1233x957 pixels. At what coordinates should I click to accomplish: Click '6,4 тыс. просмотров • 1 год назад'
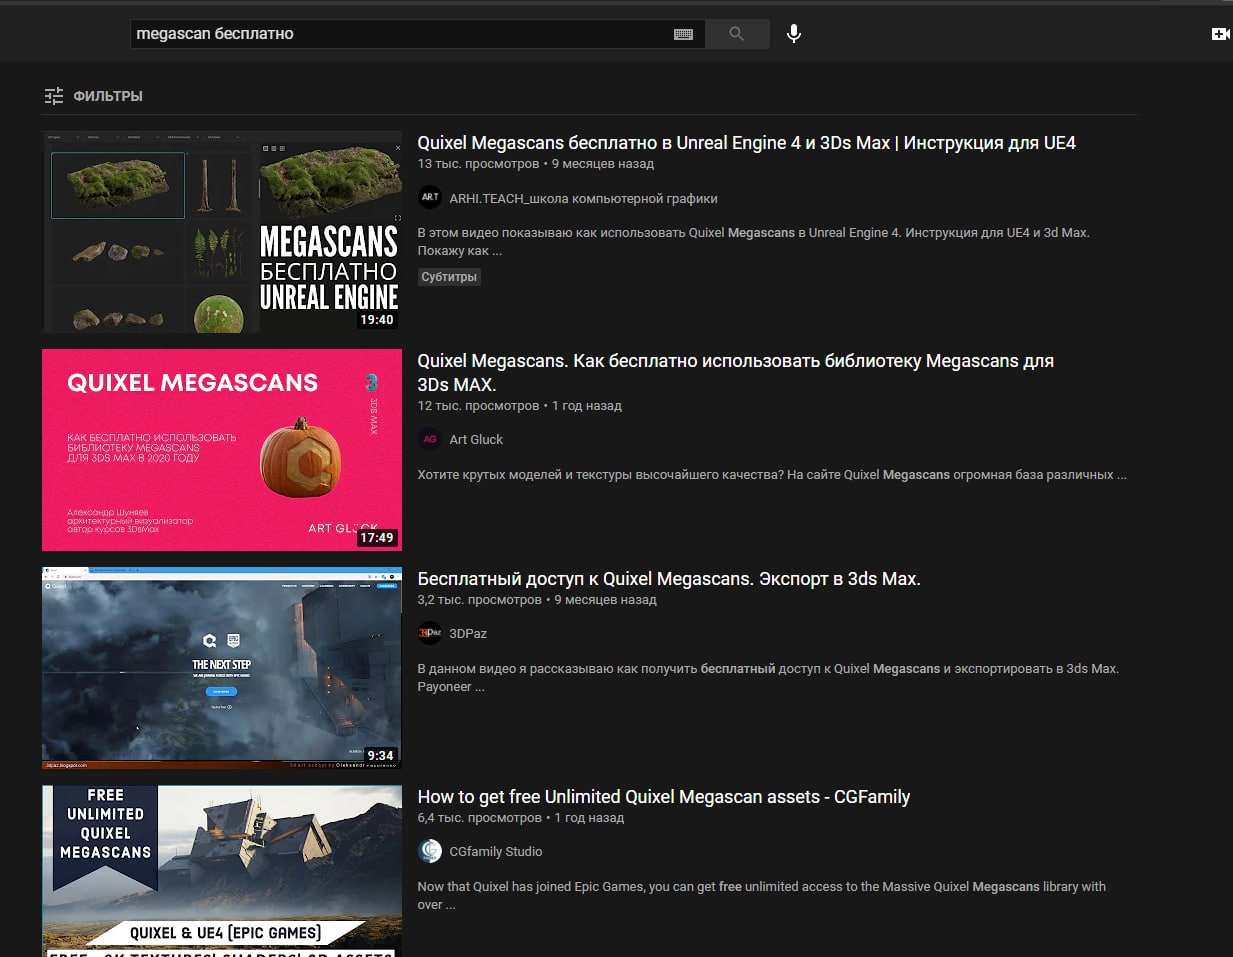pyautogui.click(x=520, y=818)
